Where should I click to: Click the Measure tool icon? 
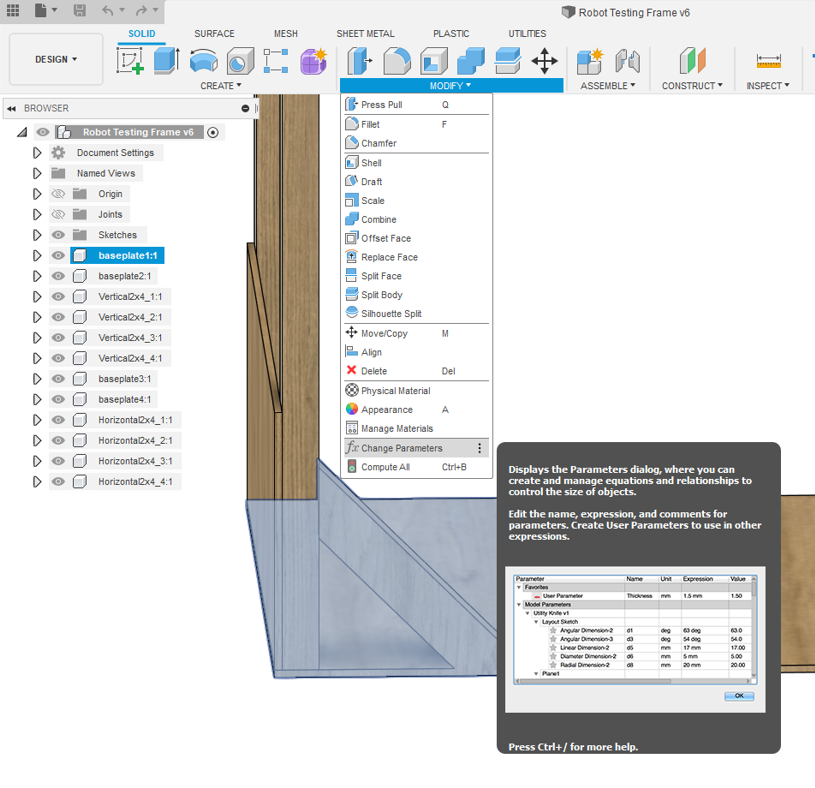pyautogui.click(x=769, y=60)
